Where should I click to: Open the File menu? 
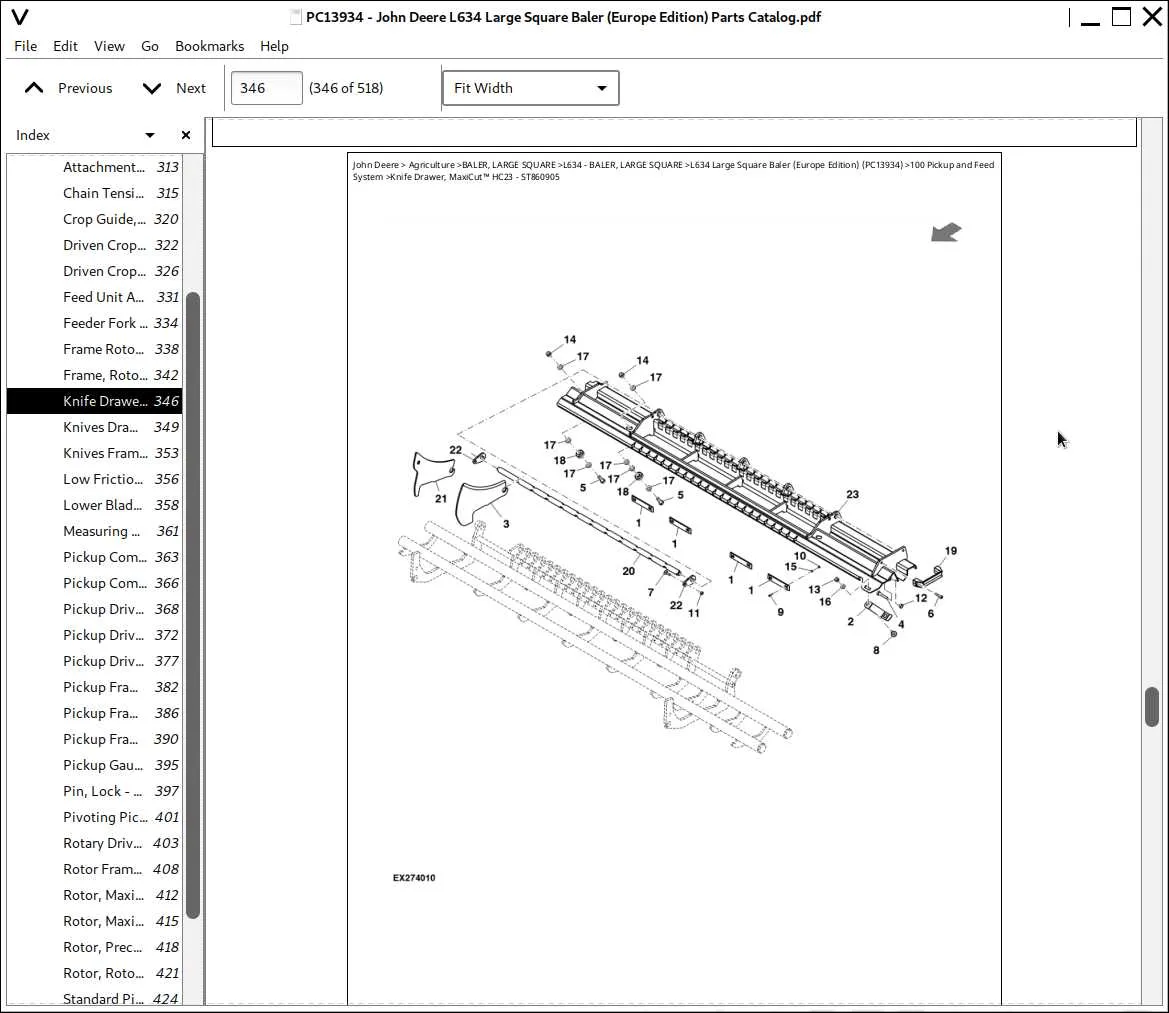pyautogui.click(x=25, y=46)
